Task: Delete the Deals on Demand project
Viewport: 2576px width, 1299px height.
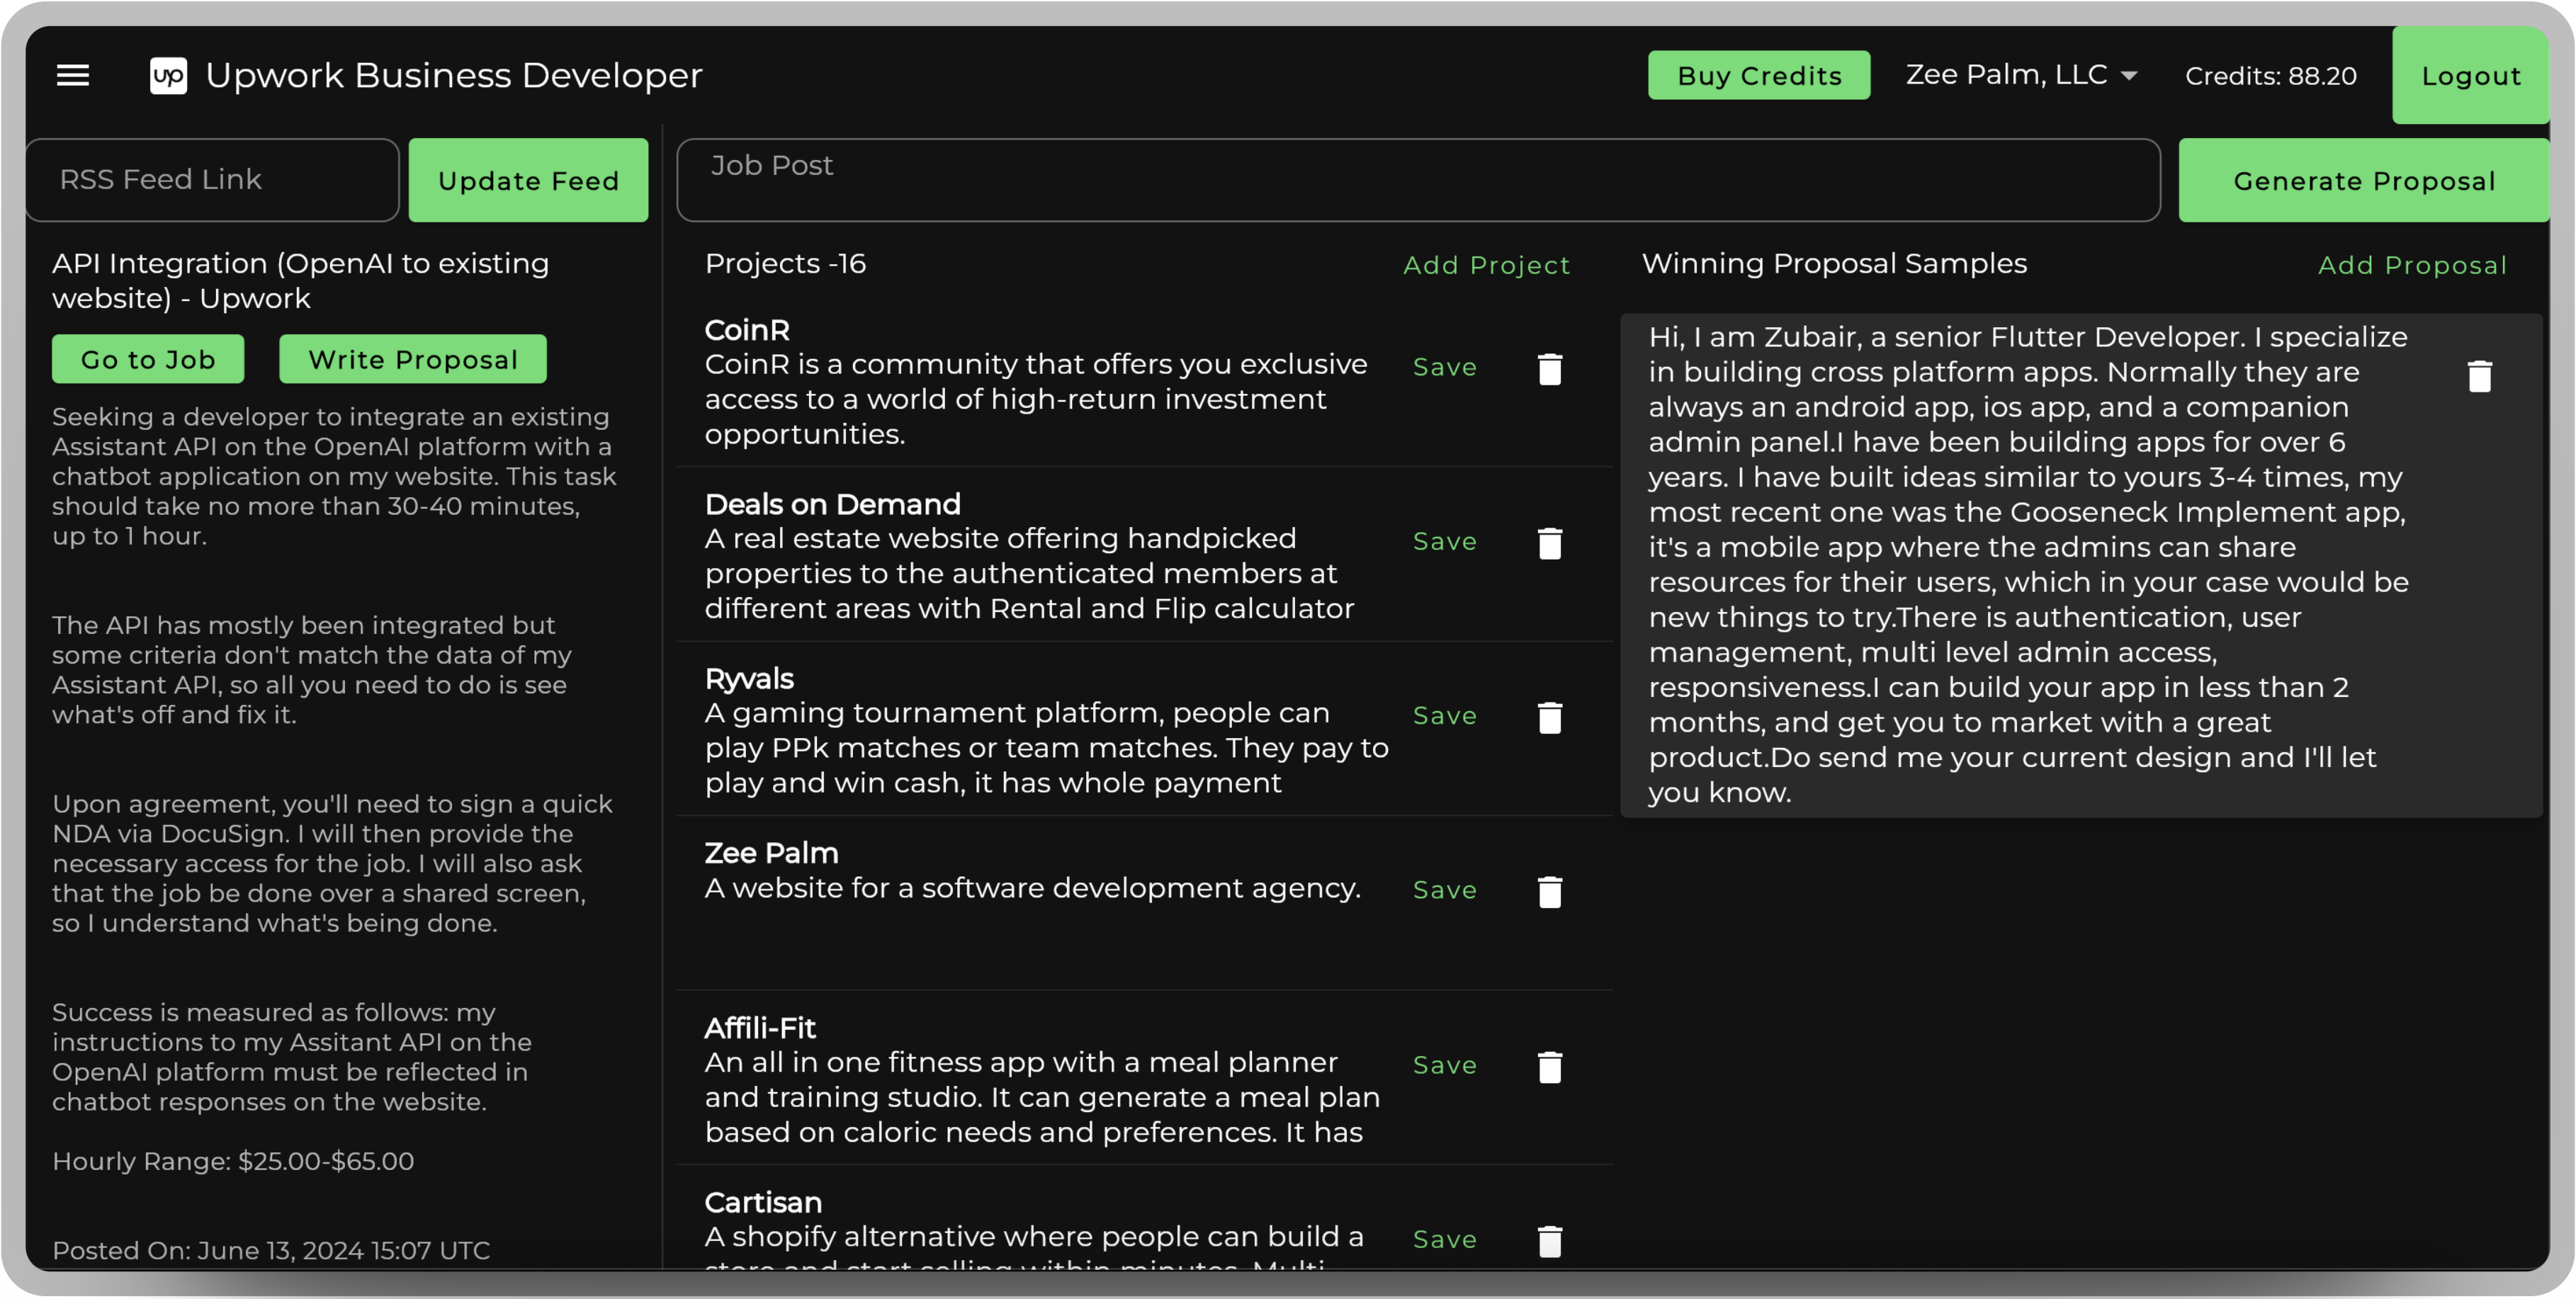Action: (1549, 543)
